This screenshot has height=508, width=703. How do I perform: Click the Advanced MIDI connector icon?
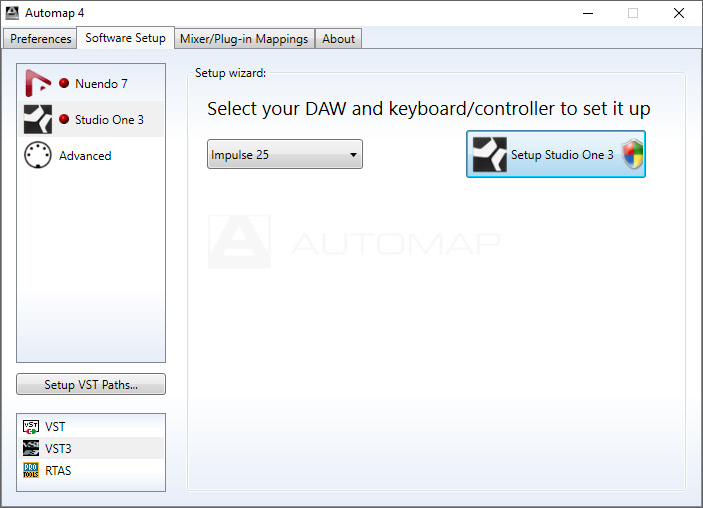click(x=38, y=156)
